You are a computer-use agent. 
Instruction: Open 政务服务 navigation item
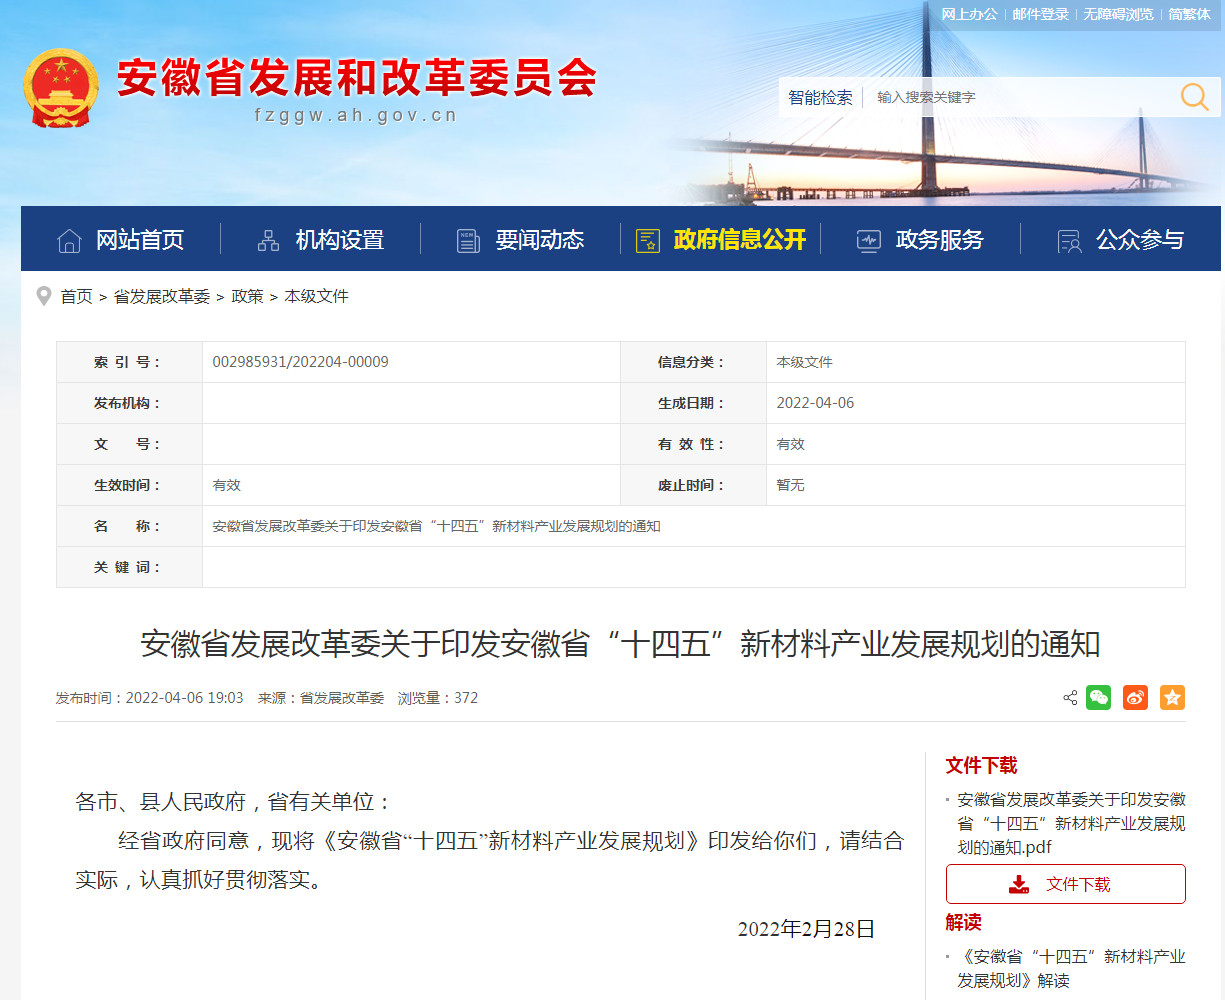pyautogui.click(x=940, y=240)
